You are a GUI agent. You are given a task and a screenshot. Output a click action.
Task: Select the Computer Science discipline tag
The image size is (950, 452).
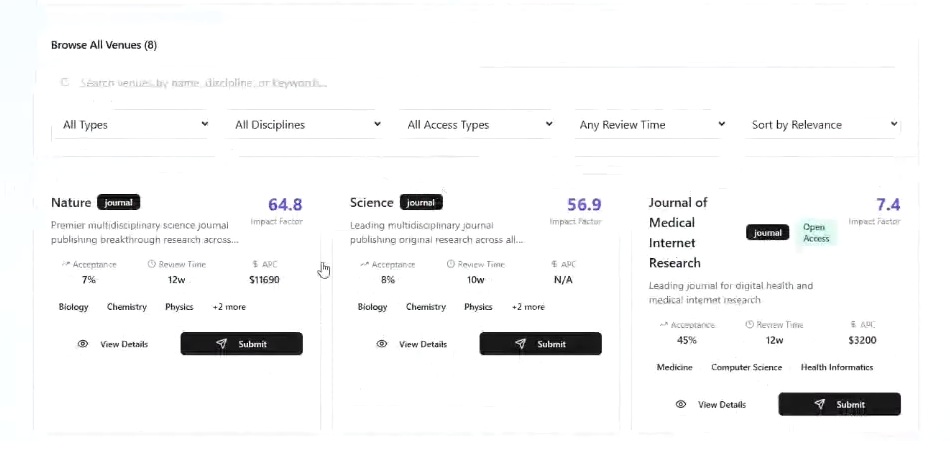746,367
